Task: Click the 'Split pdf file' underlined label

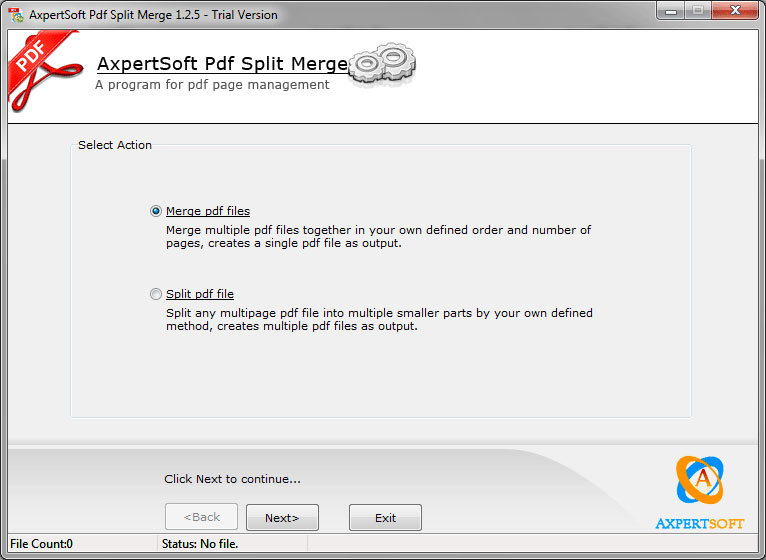Action: (x=200, y=294)
